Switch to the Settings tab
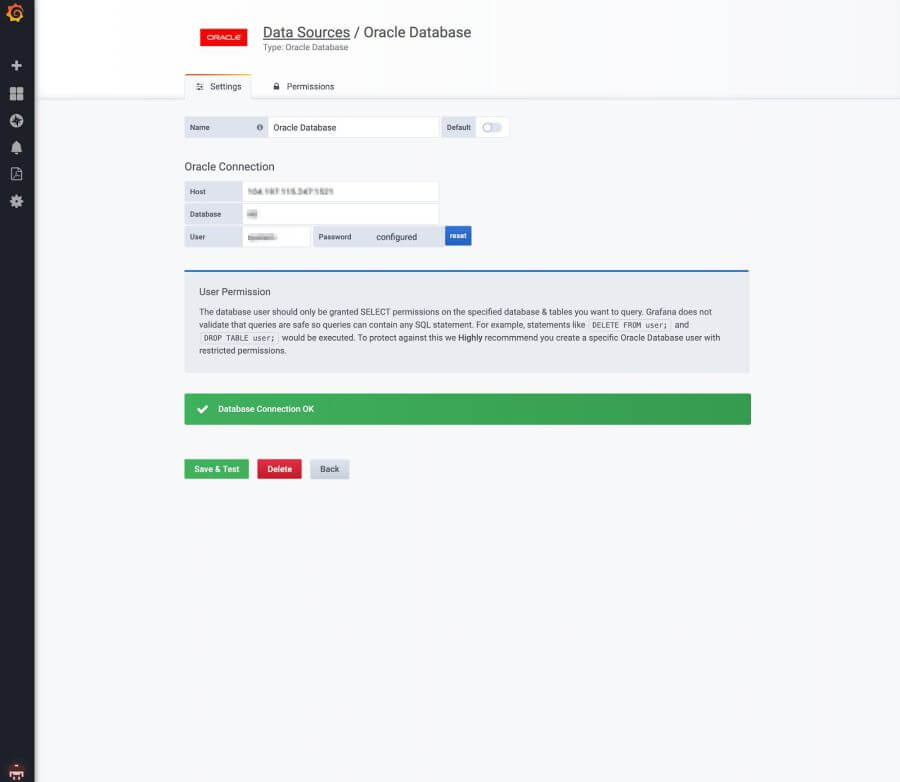The width and height of the screenshot is (900, 782). pos(218,87)
